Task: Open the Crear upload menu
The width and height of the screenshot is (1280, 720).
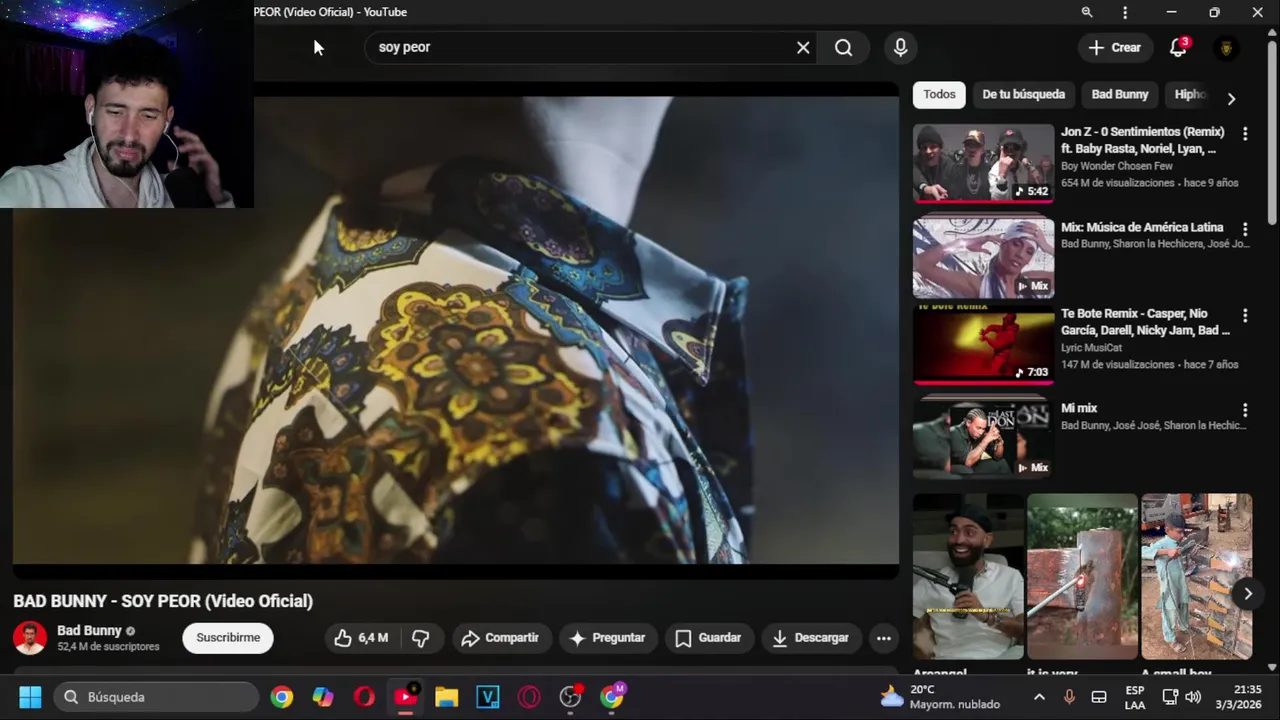Action: click(x=1114, y=47)
